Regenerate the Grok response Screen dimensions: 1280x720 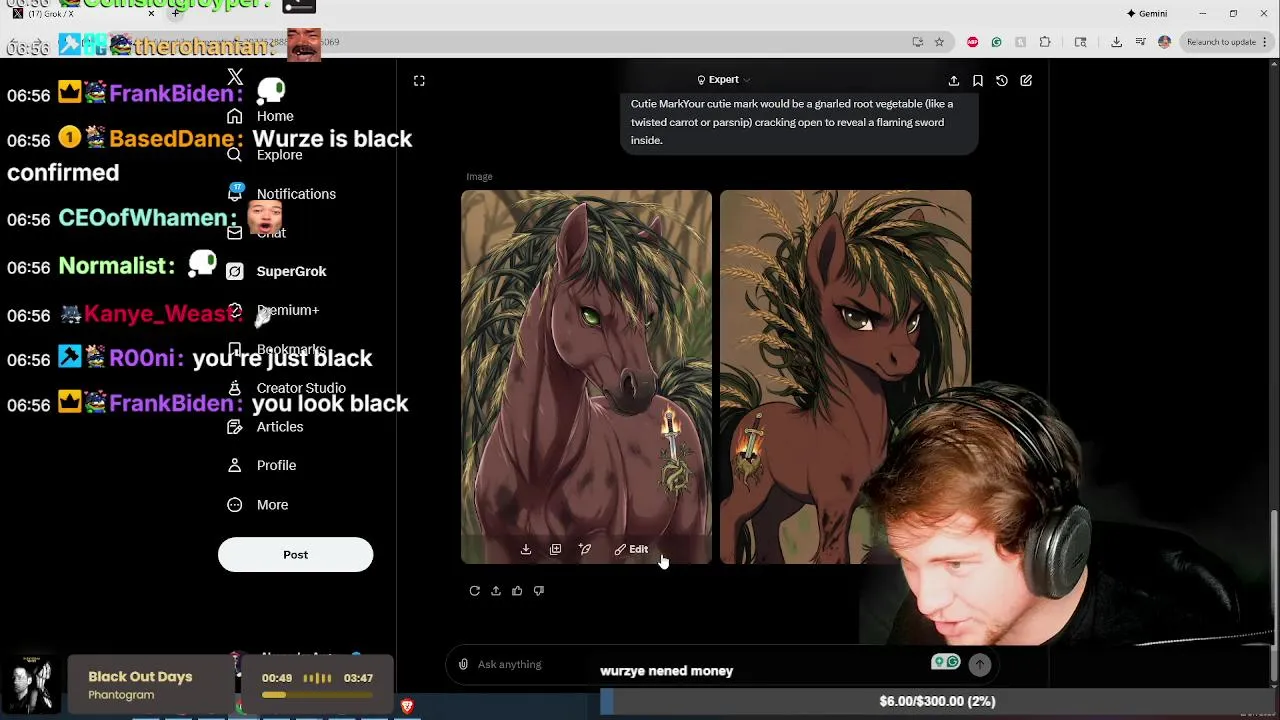pyautogui.click(x=475, y=591)
